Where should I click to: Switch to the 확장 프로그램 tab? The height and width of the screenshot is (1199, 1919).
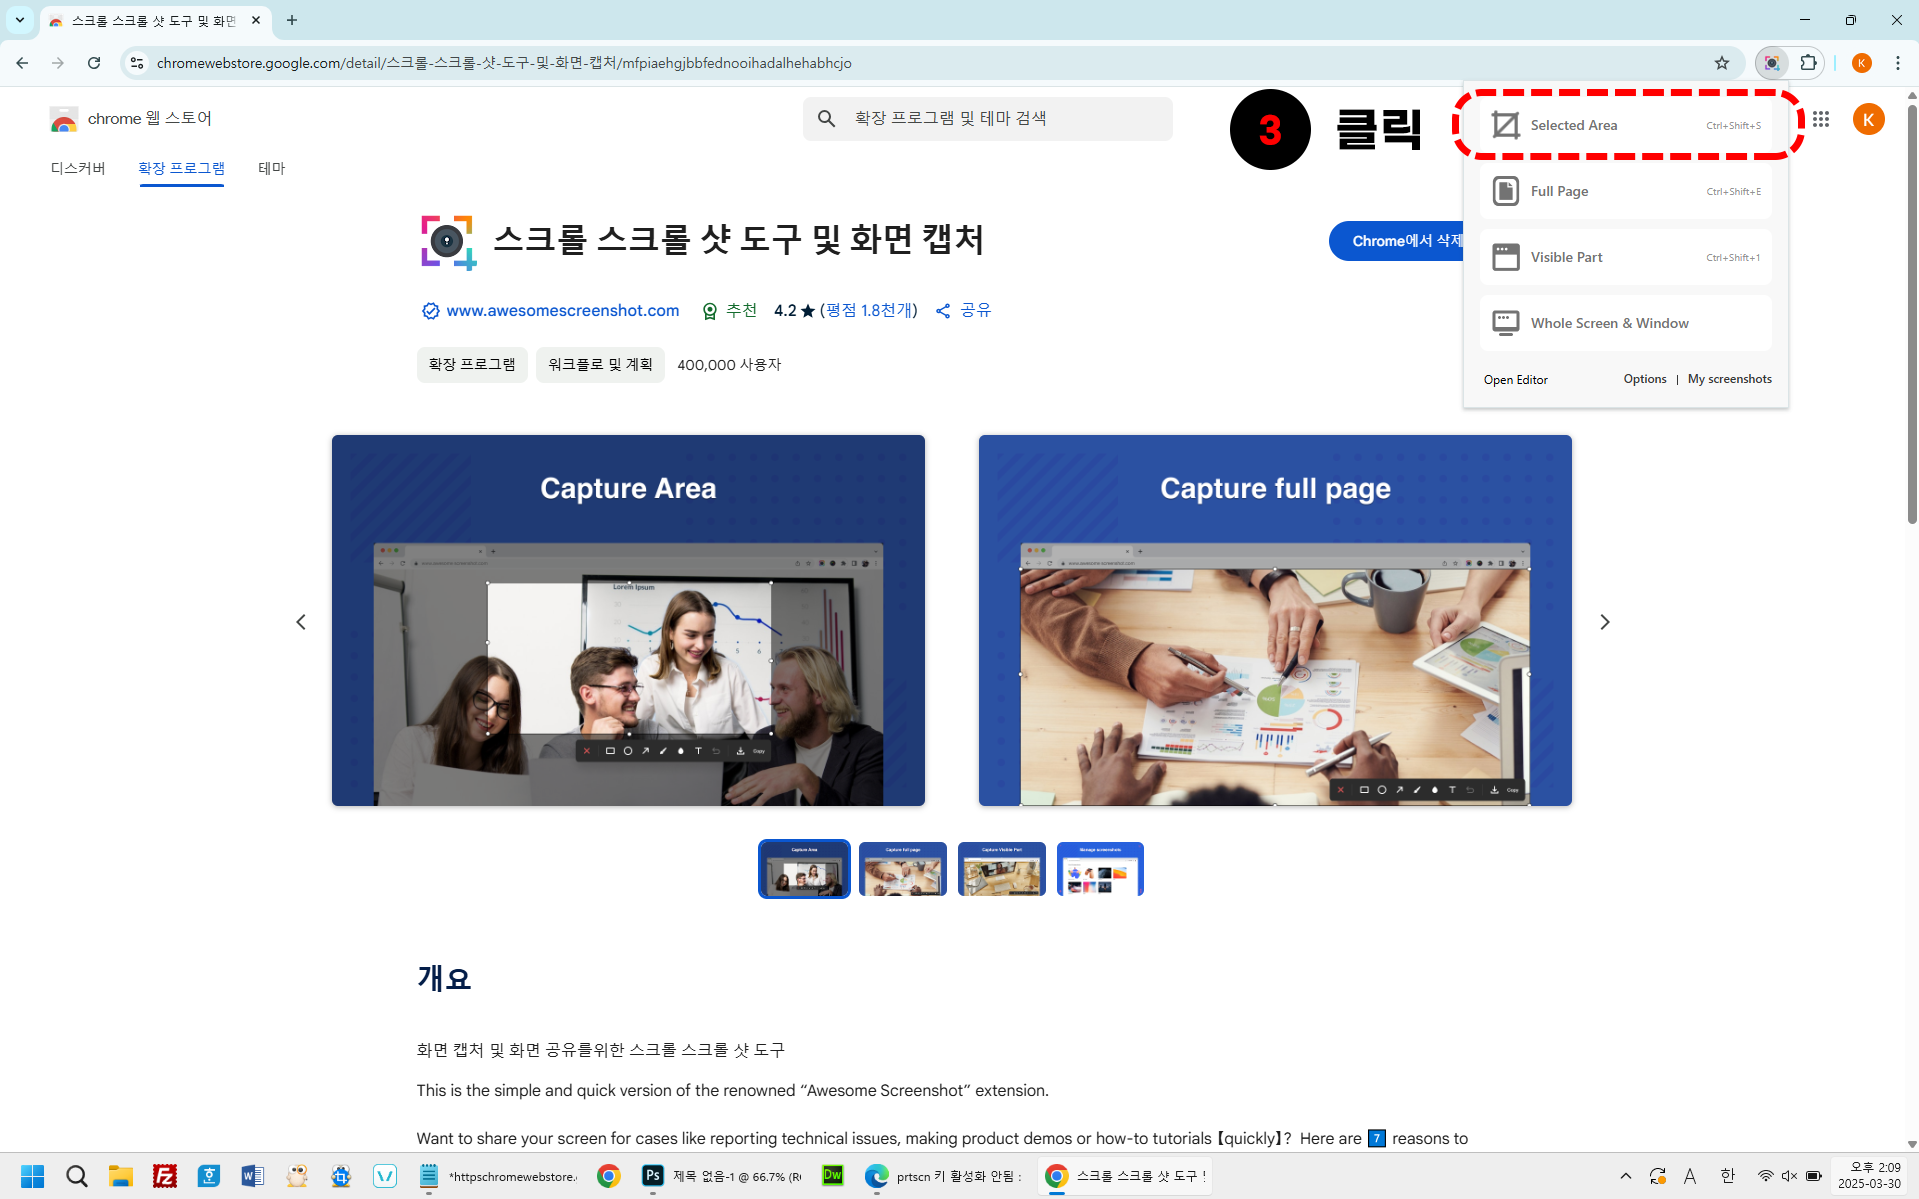(x=181, y=168)
